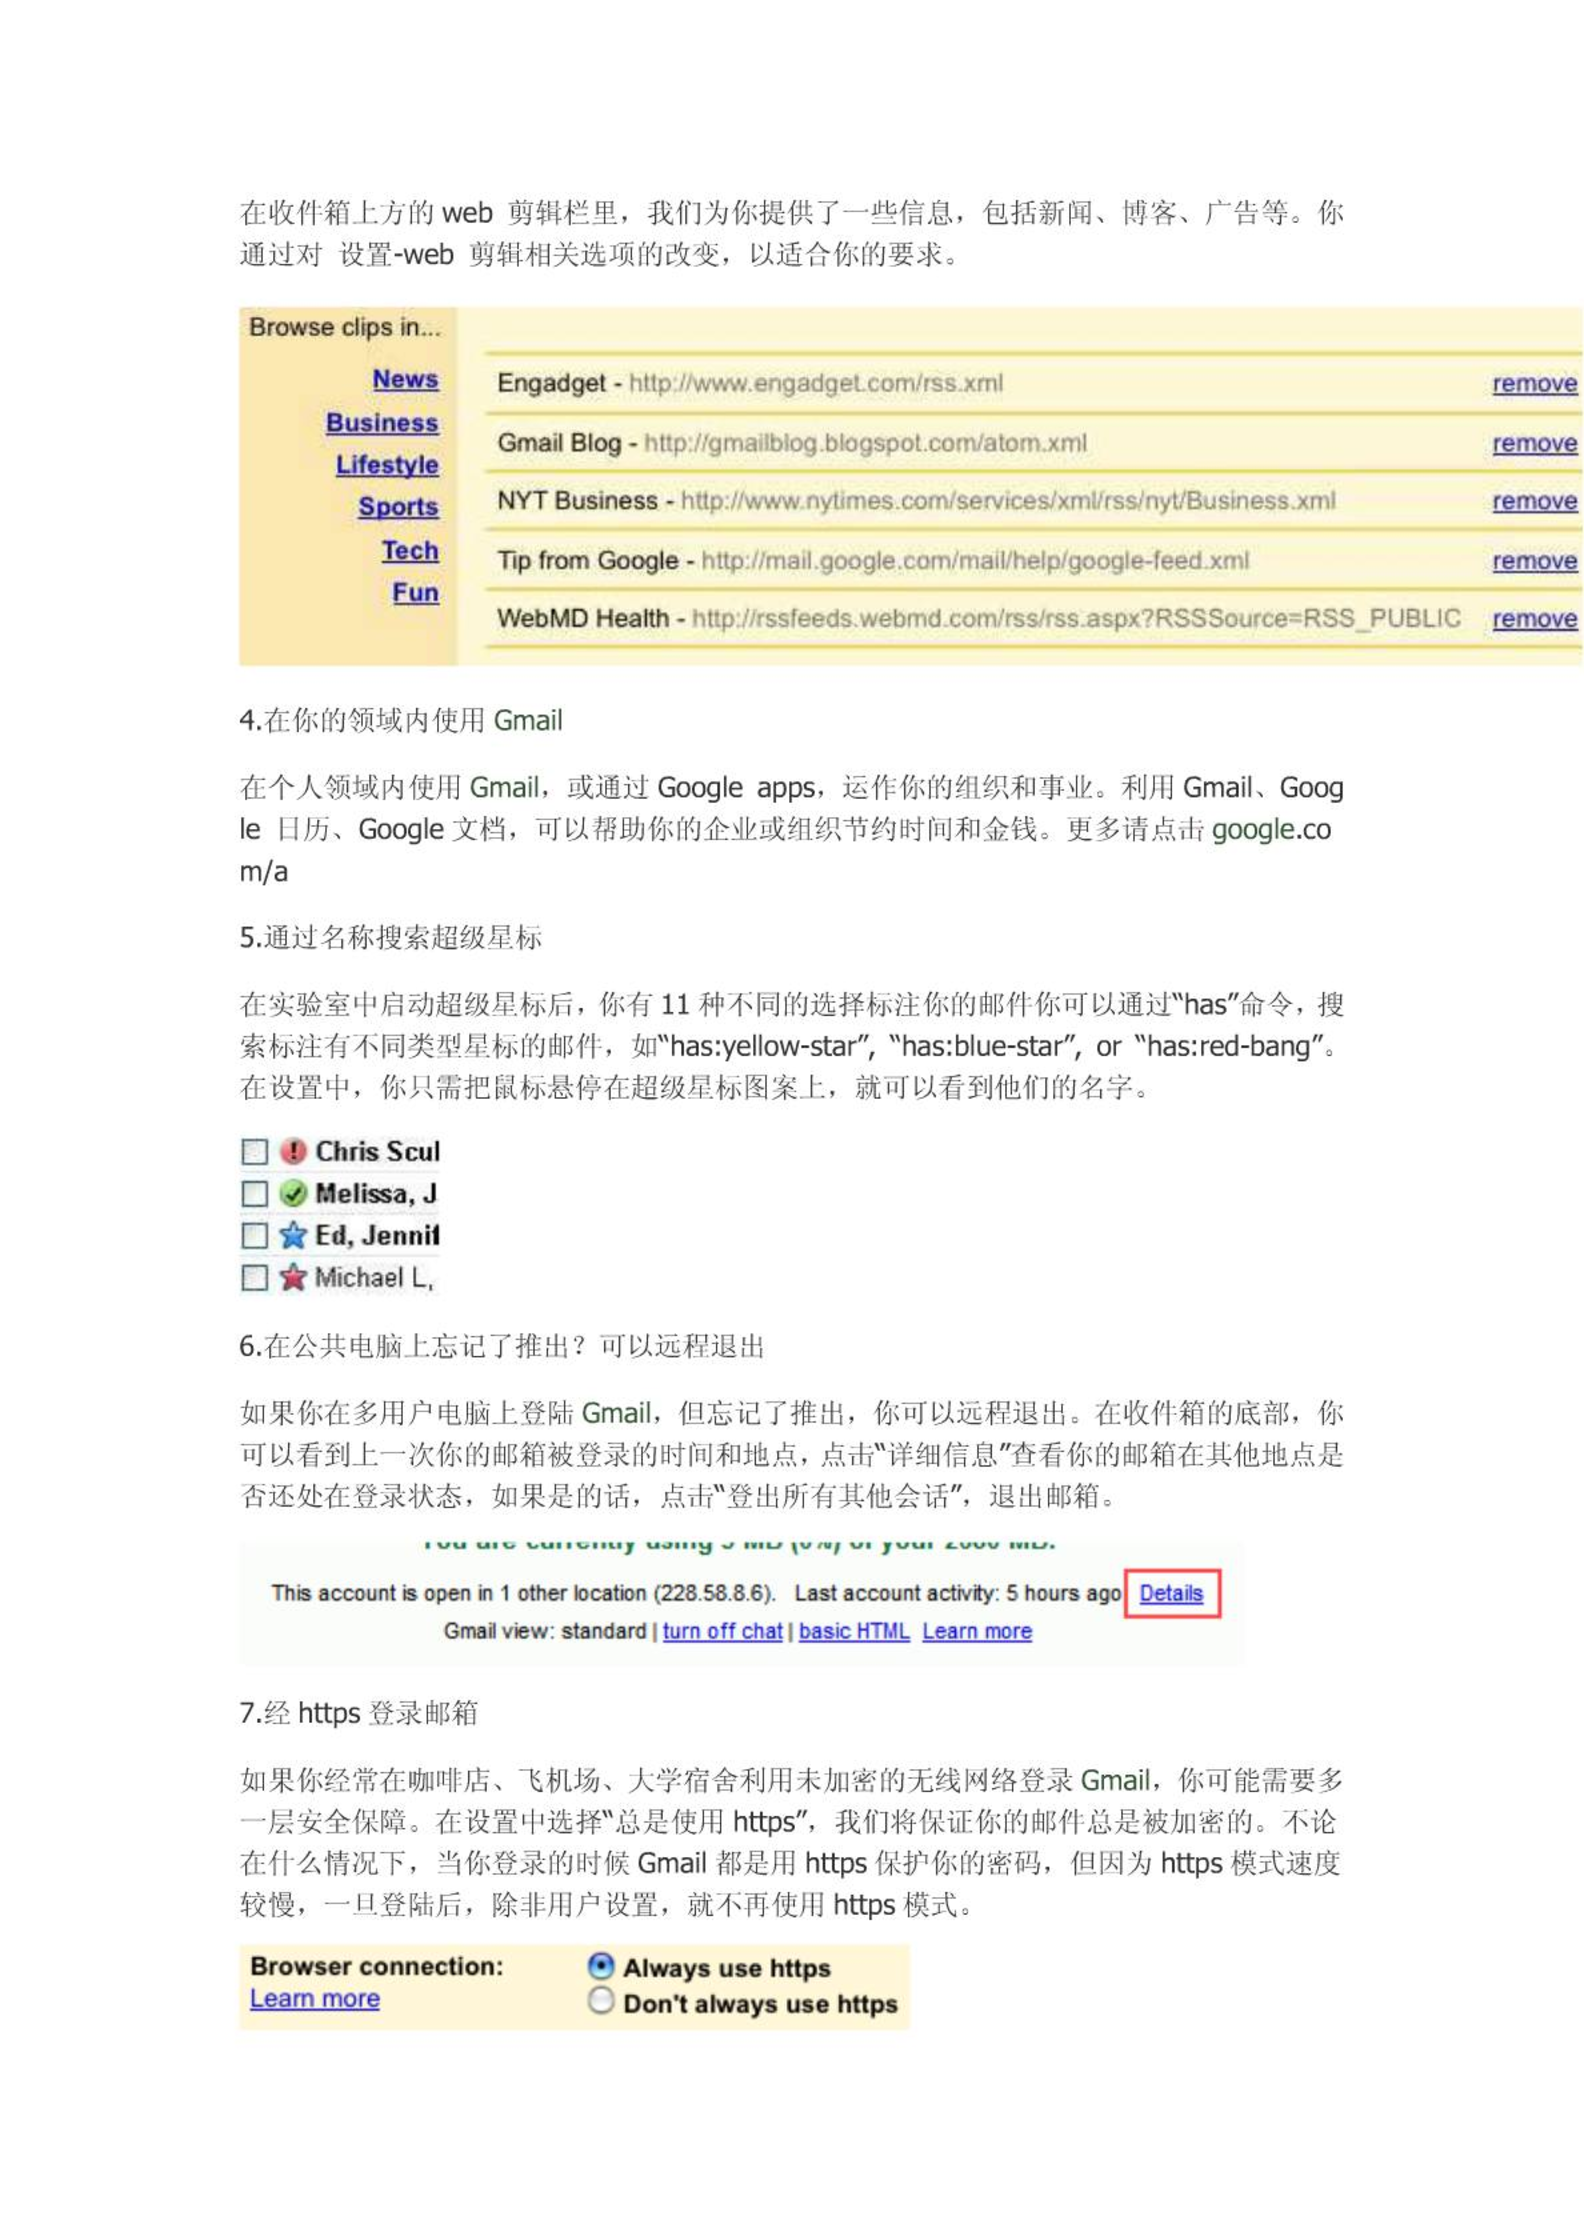Tick the checkbox for Michael L
The image size is (1584, 2240).
pos(255,1278)
